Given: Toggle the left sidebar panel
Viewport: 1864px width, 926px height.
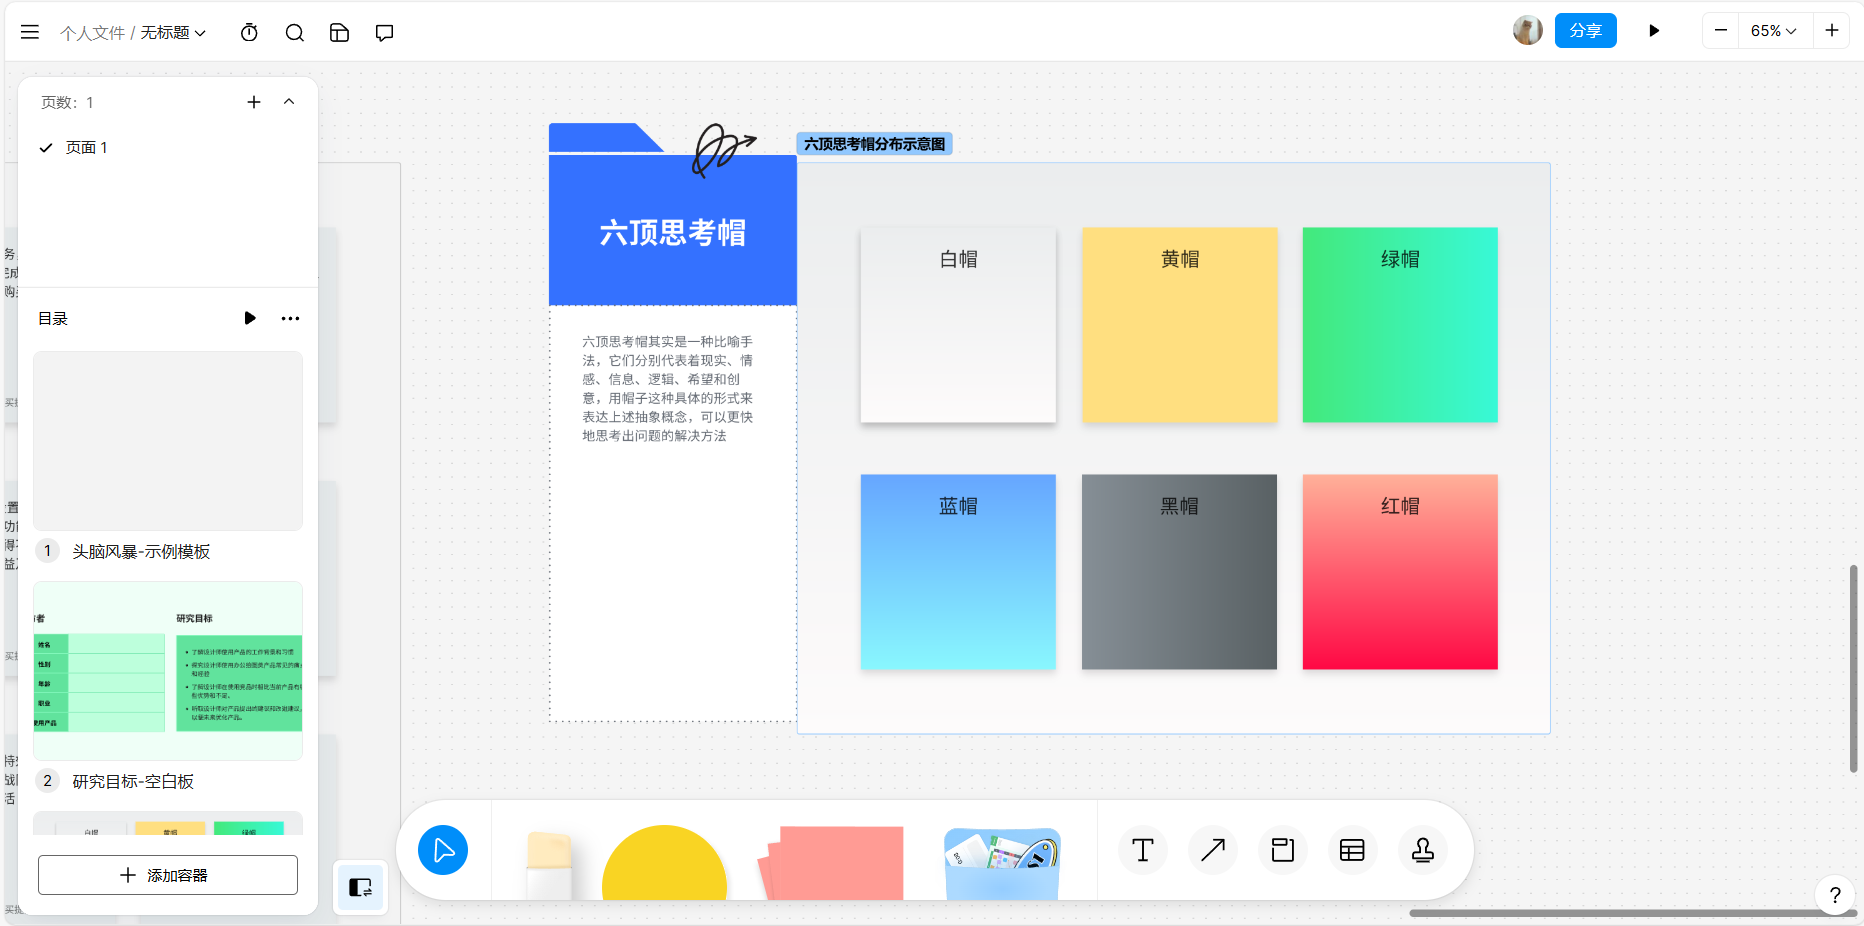Looking at the screenshot, I should (x=360, y=887).
